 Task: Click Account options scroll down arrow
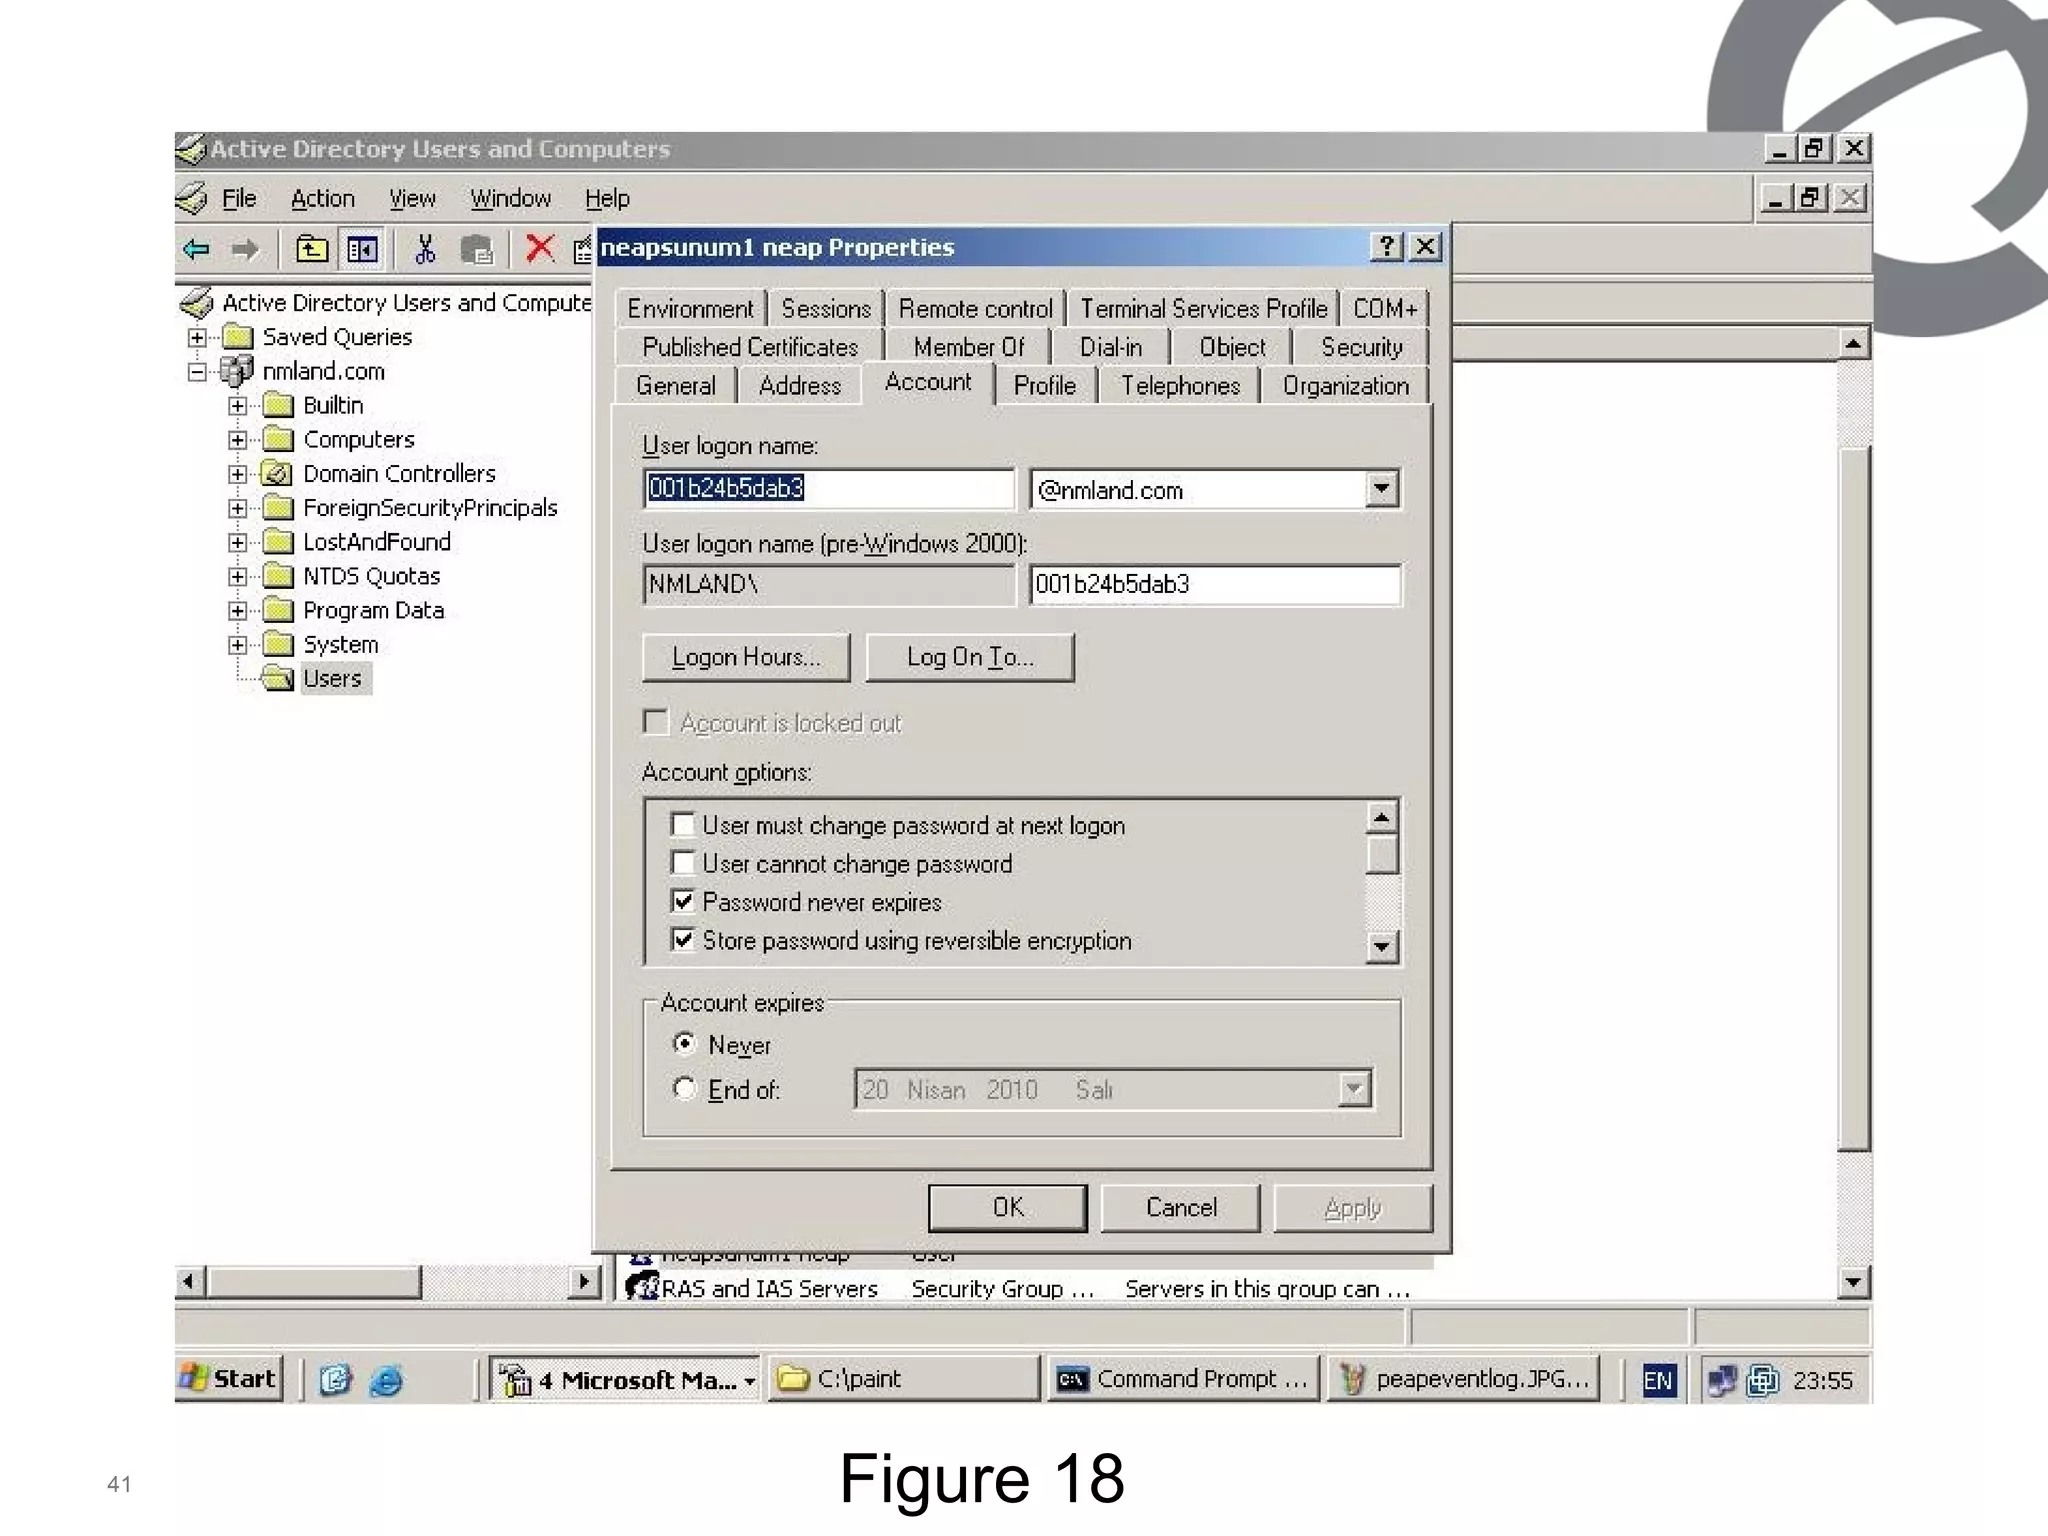tap(1381, 945)
